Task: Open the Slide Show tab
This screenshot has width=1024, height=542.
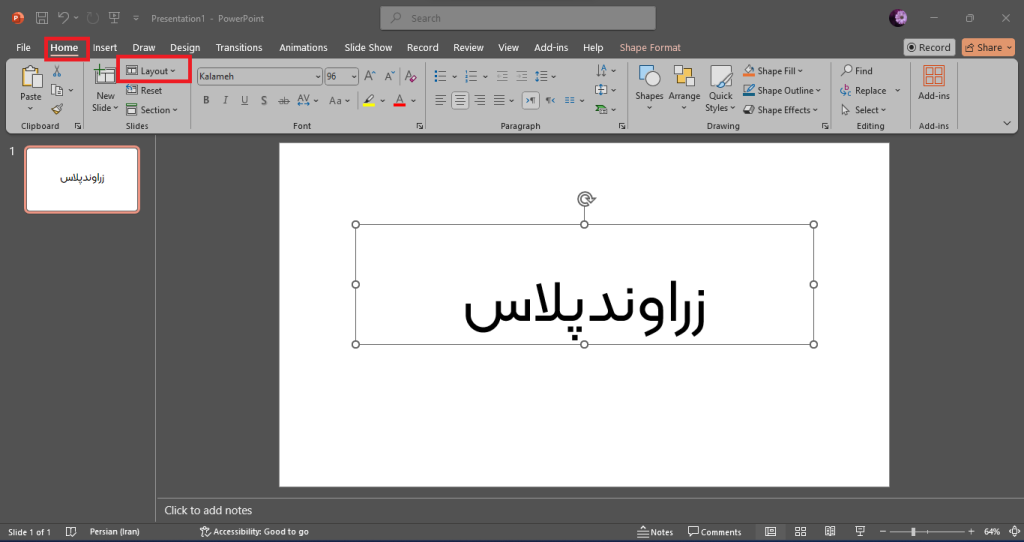Action: [x=368, y=48]
